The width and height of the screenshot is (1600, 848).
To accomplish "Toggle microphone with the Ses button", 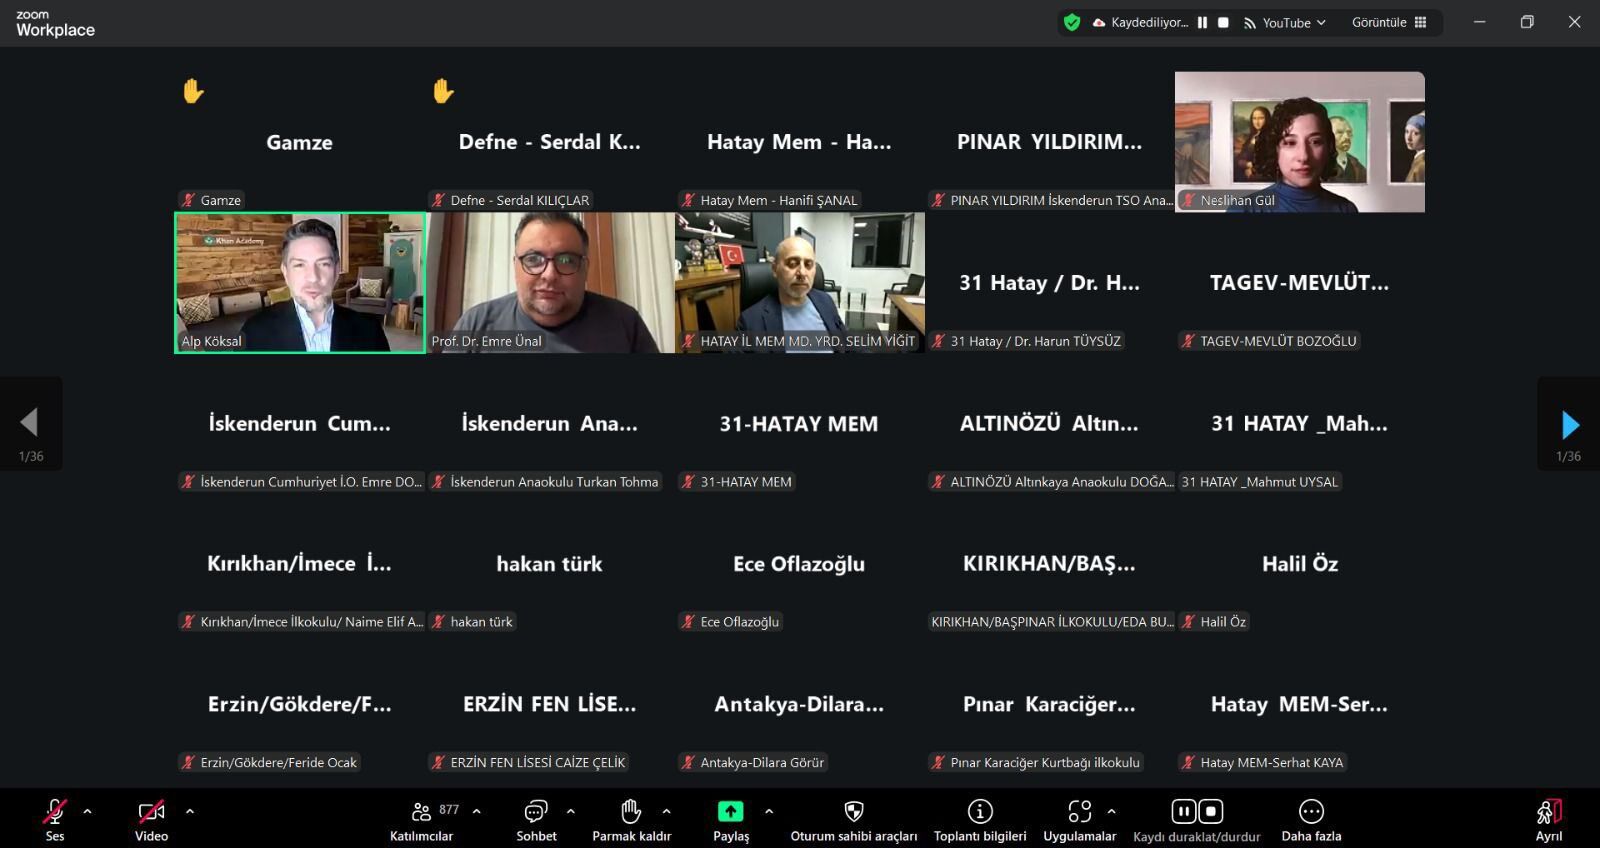I will coord(55,819).
